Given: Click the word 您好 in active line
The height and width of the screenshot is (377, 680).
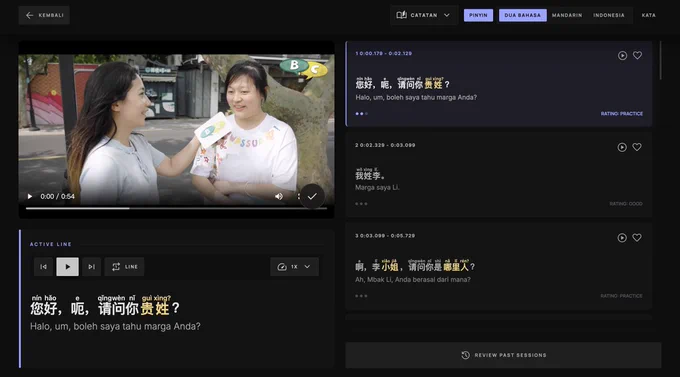Looking at the screenshot, I should click(43, 308).
